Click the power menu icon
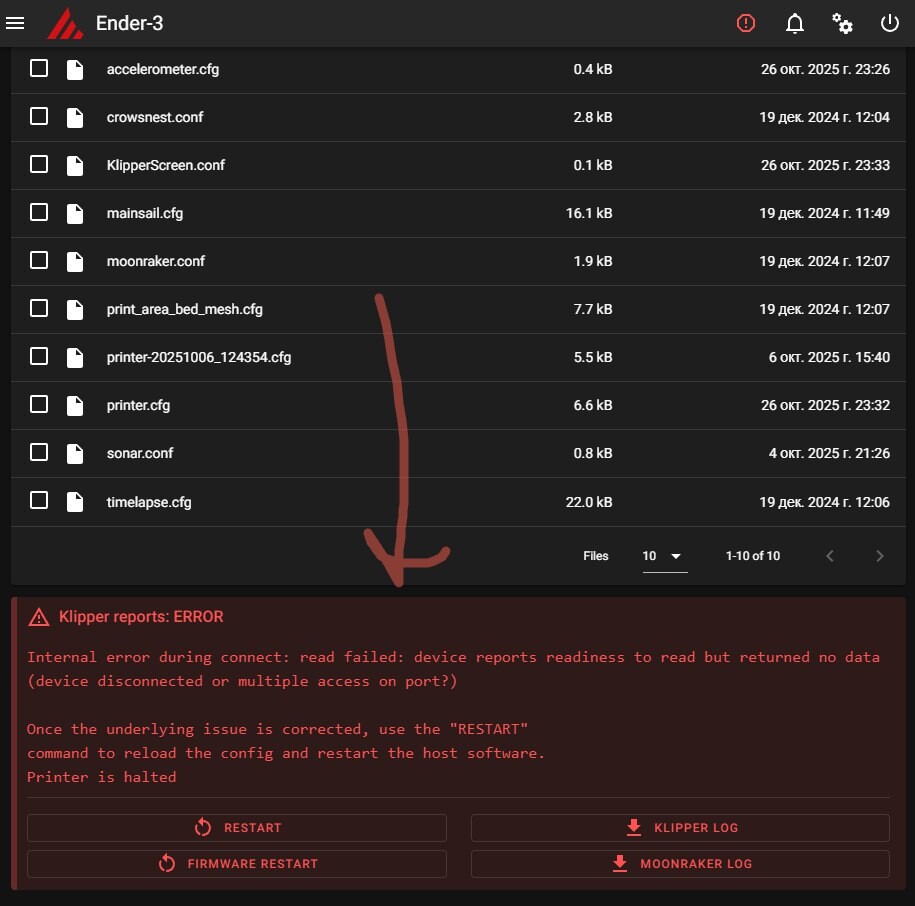 pos(889,23)
